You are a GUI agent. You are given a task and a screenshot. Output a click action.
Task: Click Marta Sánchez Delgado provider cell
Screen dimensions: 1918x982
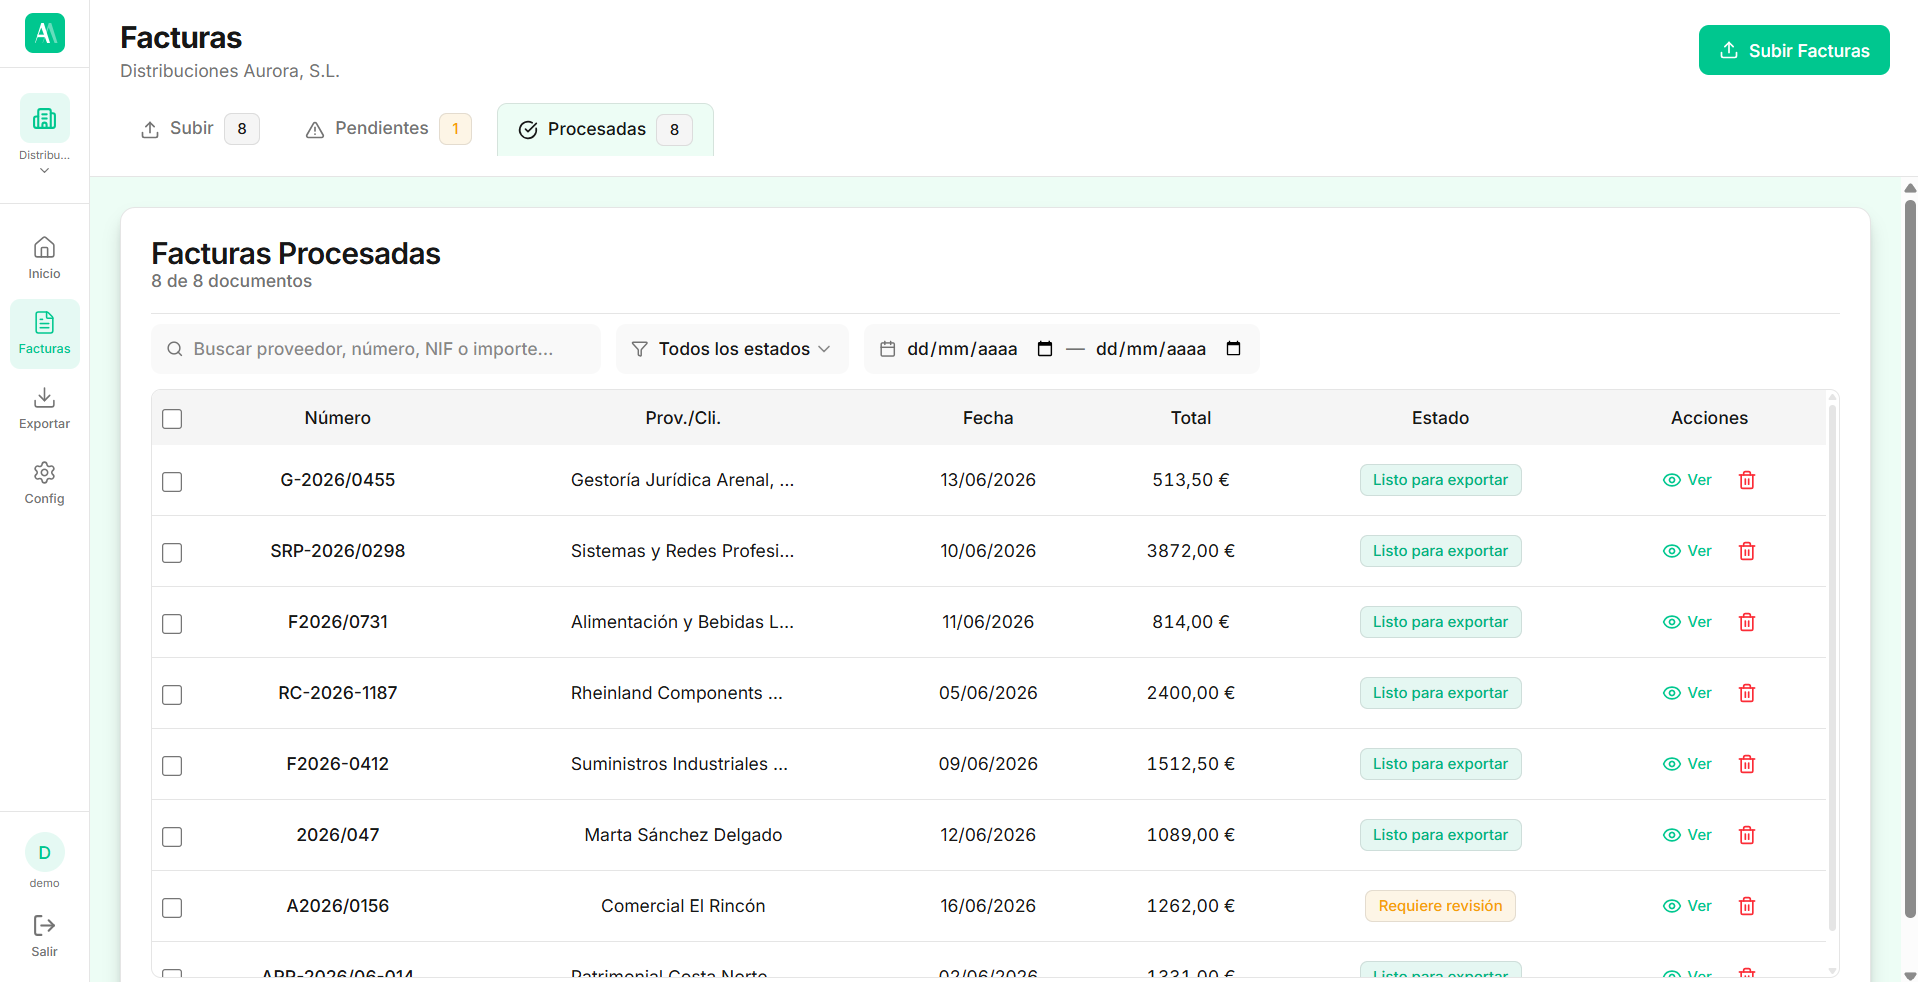tap(683, 835)
